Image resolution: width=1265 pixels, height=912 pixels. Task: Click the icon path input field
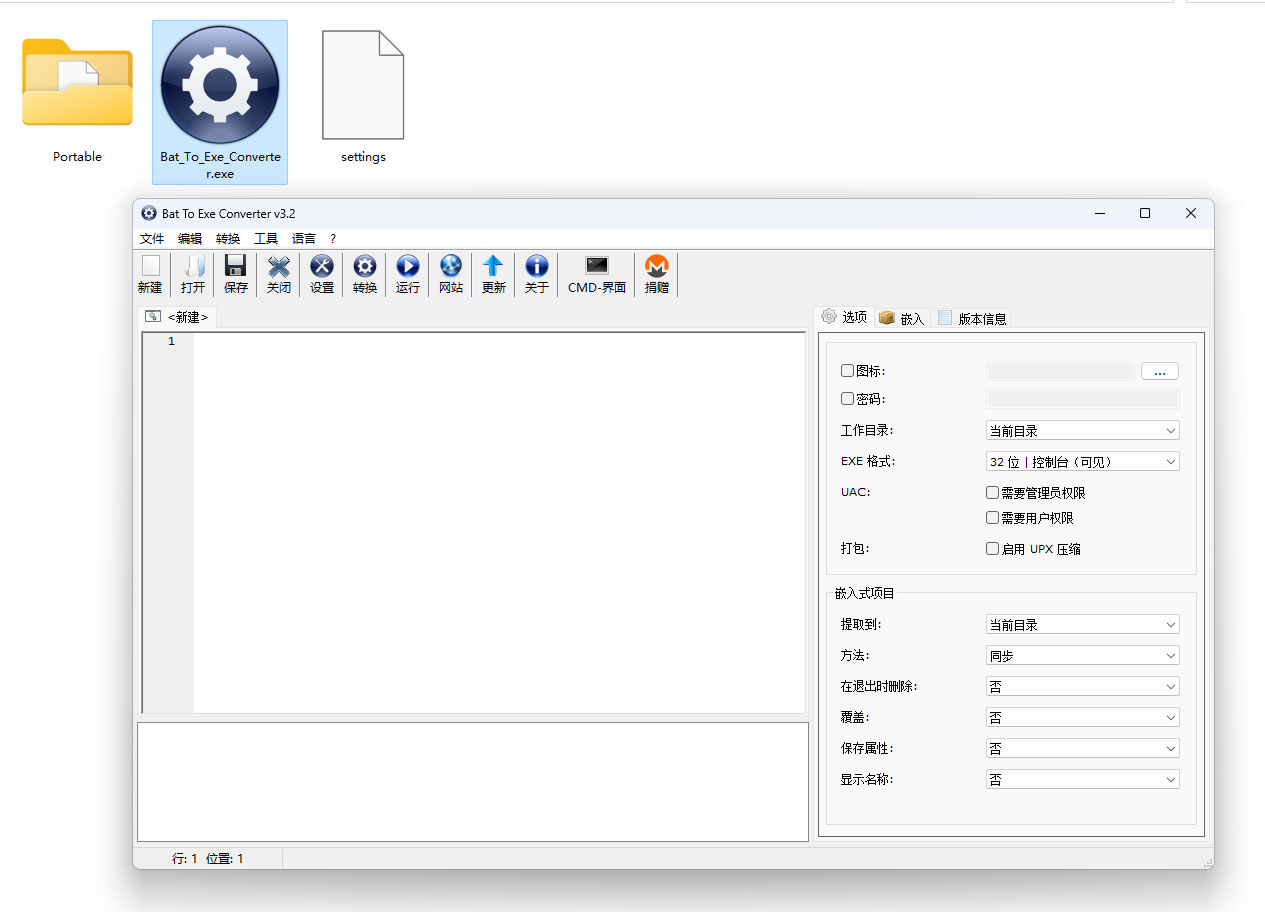[1060, 371]
